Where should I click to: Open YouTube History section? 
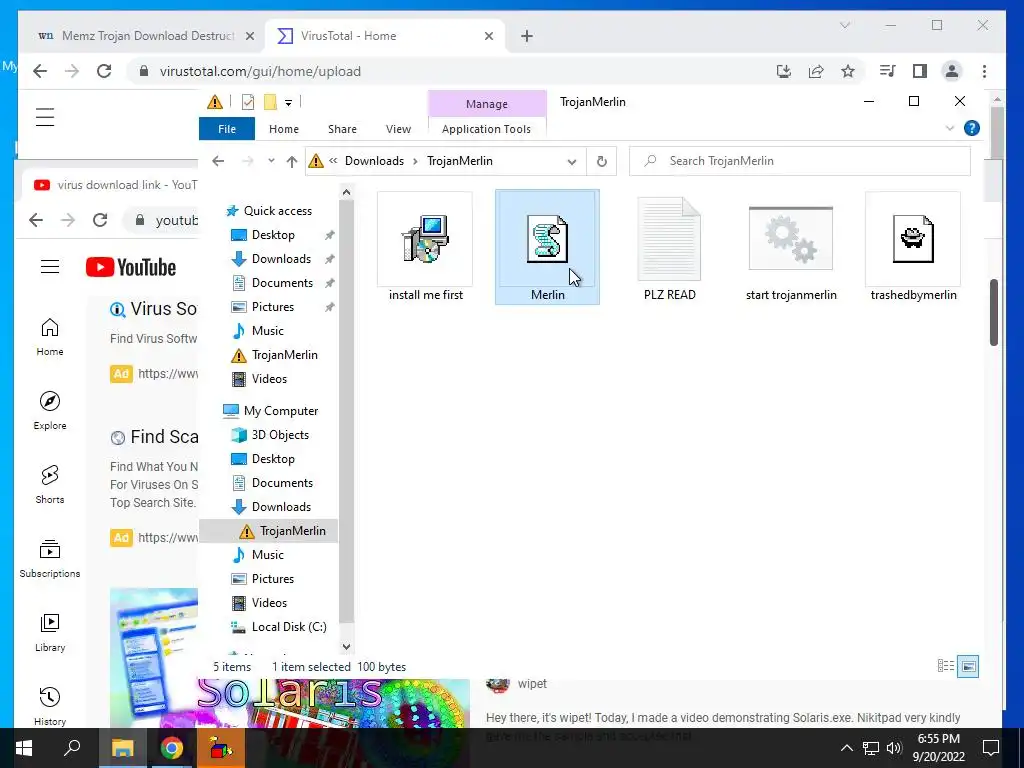50,707
